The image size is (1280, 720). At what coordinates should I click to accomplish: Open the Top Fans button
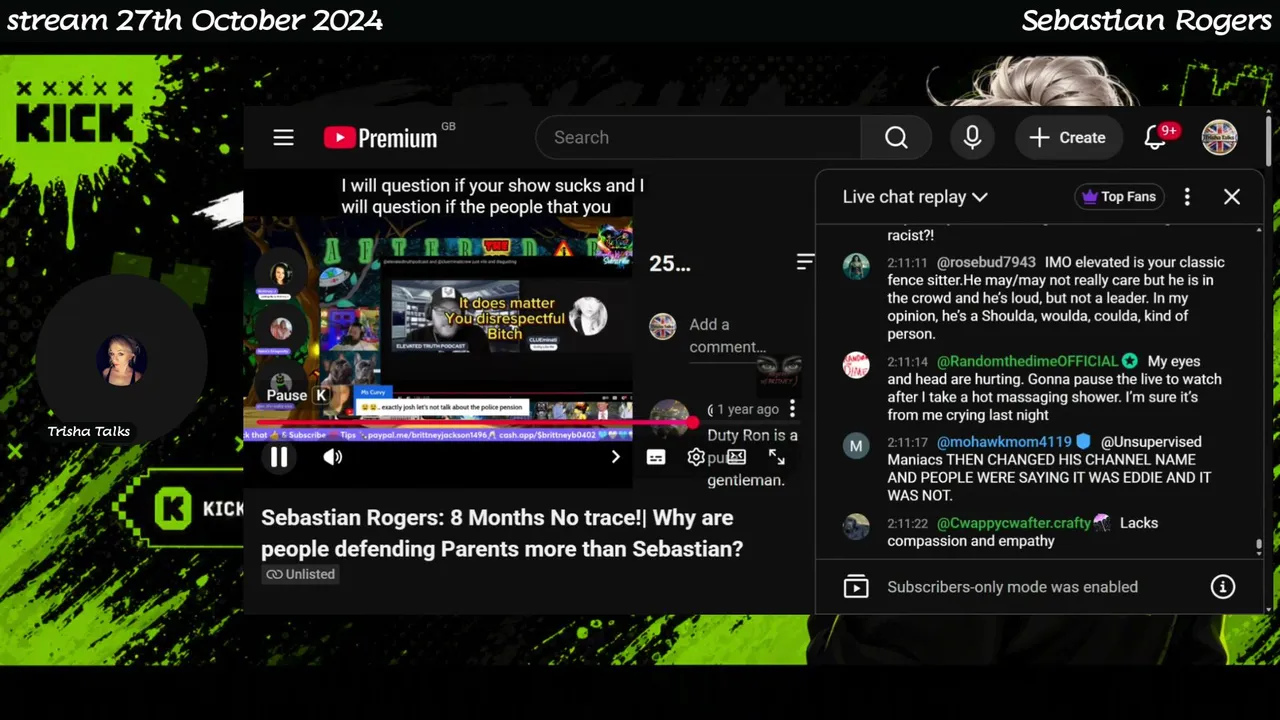[x=1118, y=197]
